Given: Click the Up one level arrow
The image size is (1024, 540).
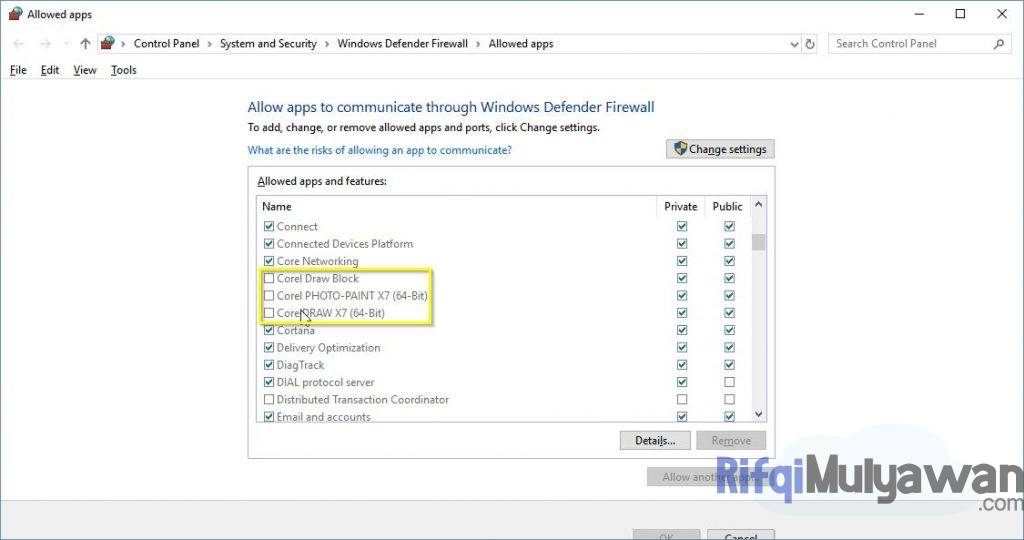Looking at the screenshot, I should coord(85,44).
